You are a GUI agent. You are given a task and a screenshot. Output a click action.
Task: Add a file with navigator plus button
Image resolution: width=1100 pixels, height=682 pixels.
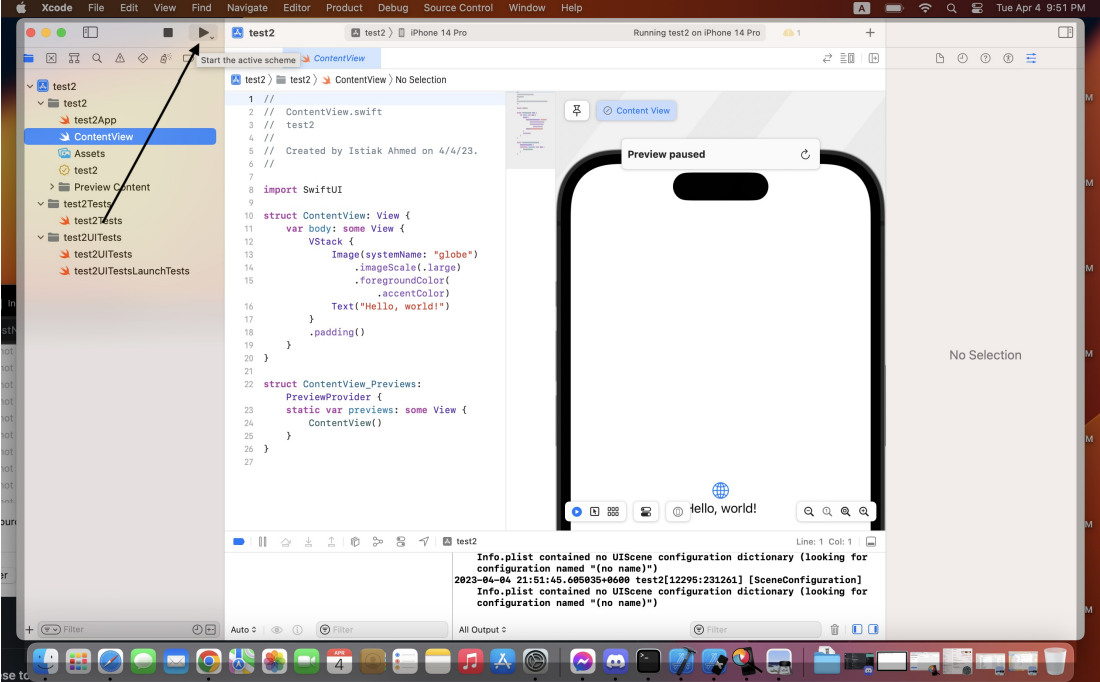[29, 629]
